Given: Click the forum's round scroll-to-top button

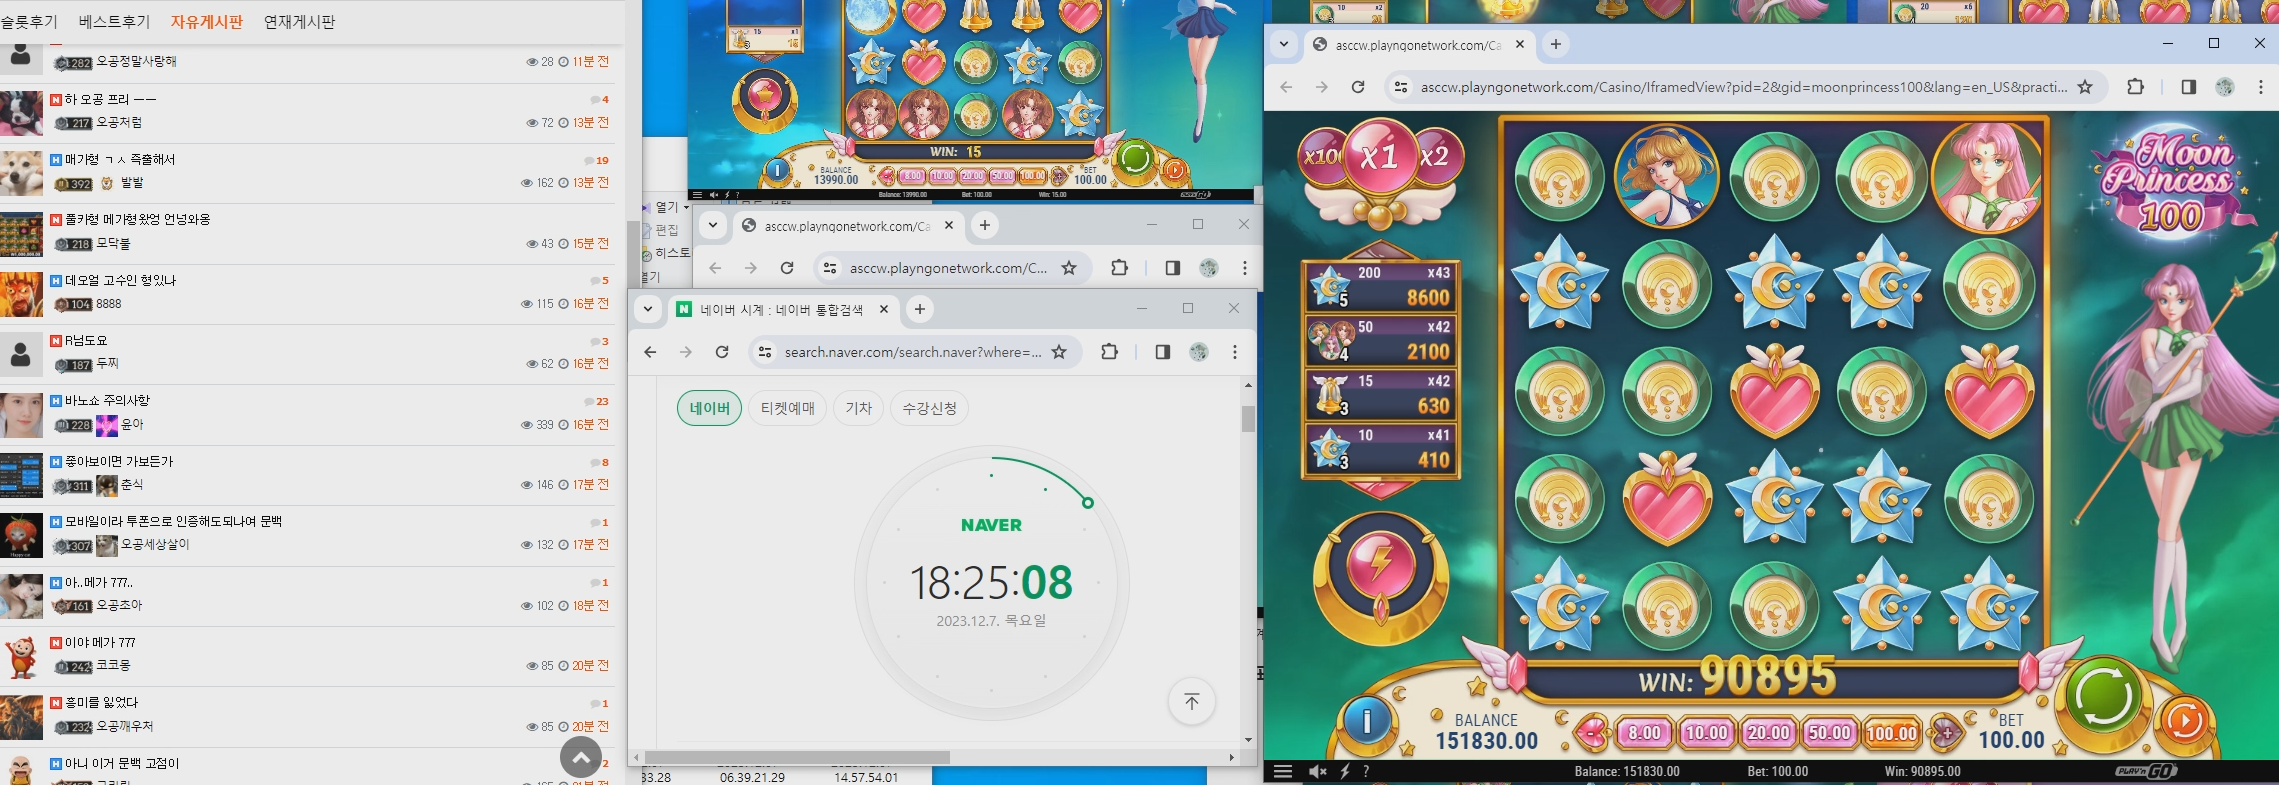Looking at the screenshot, I should [581, 757].
